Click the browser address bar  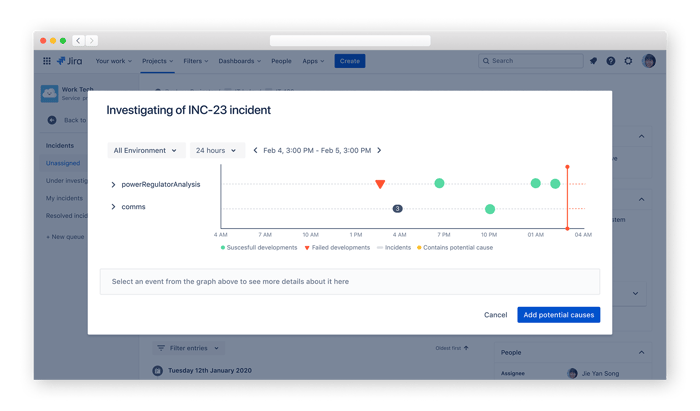350,41
